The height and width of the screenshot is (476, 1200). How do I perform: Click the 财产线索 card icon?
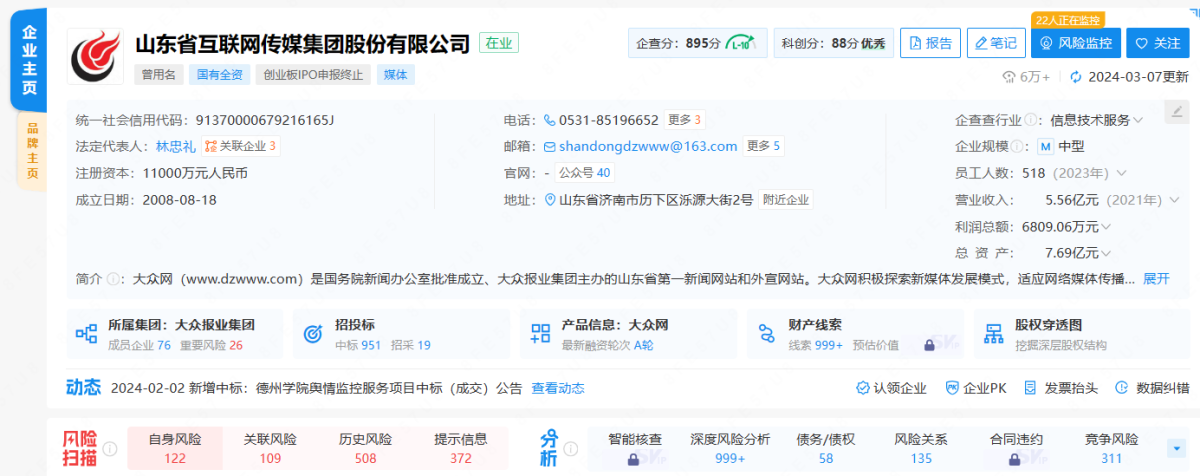point(767,333)
